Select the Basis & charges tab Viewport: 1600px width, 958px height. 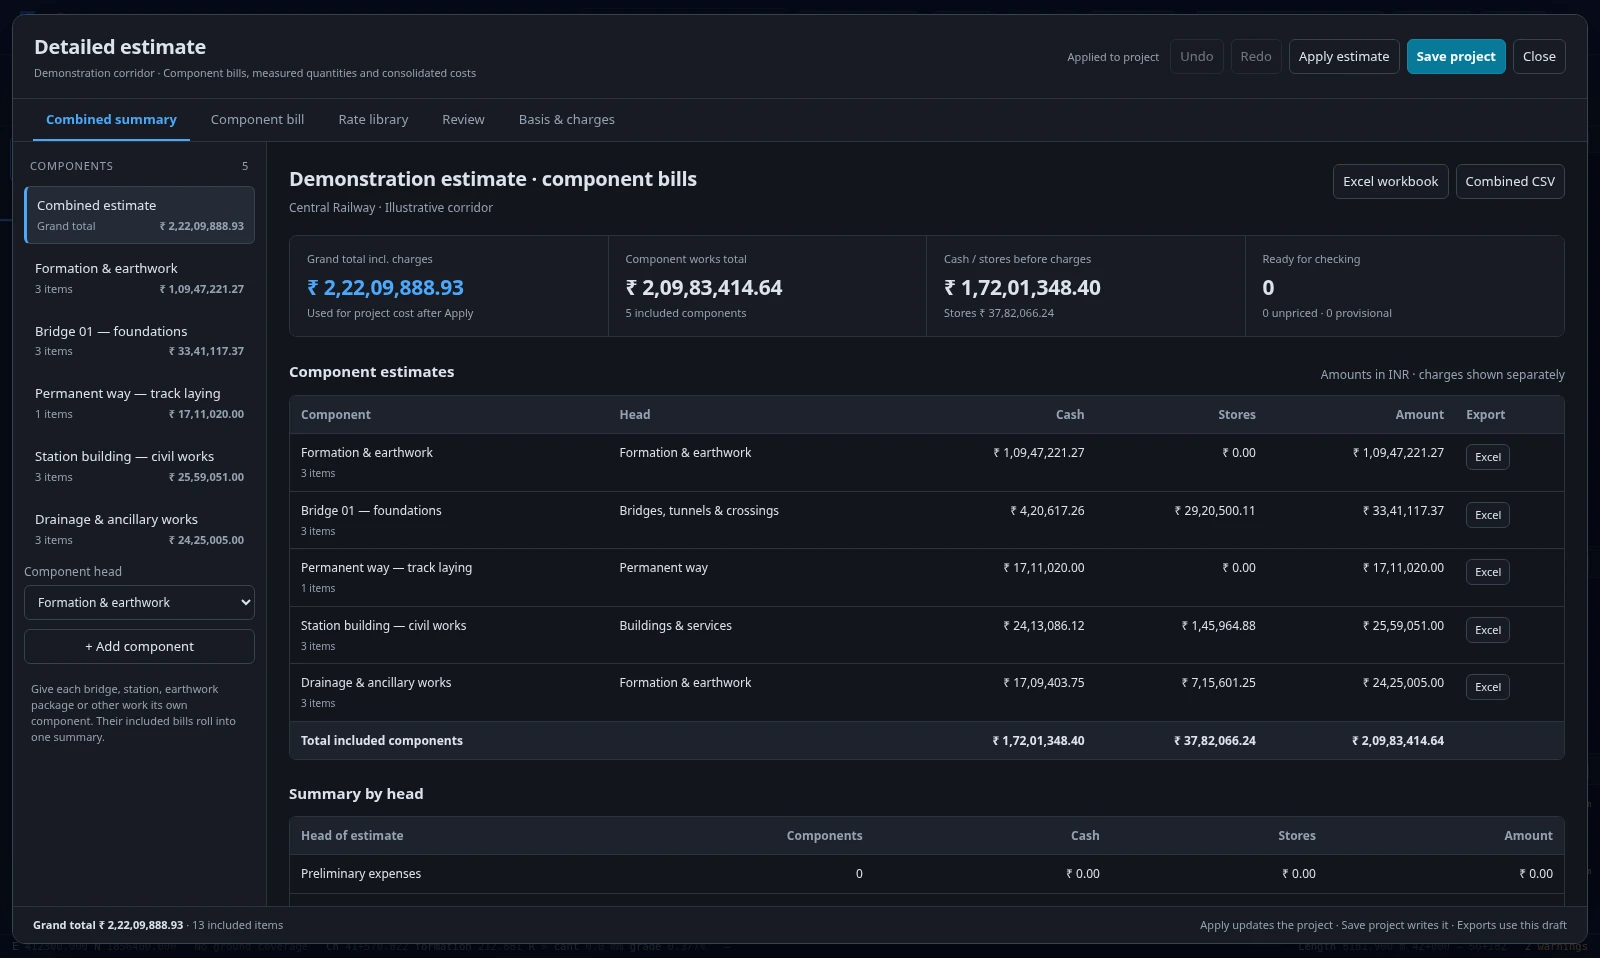click(x=566, y=119)
